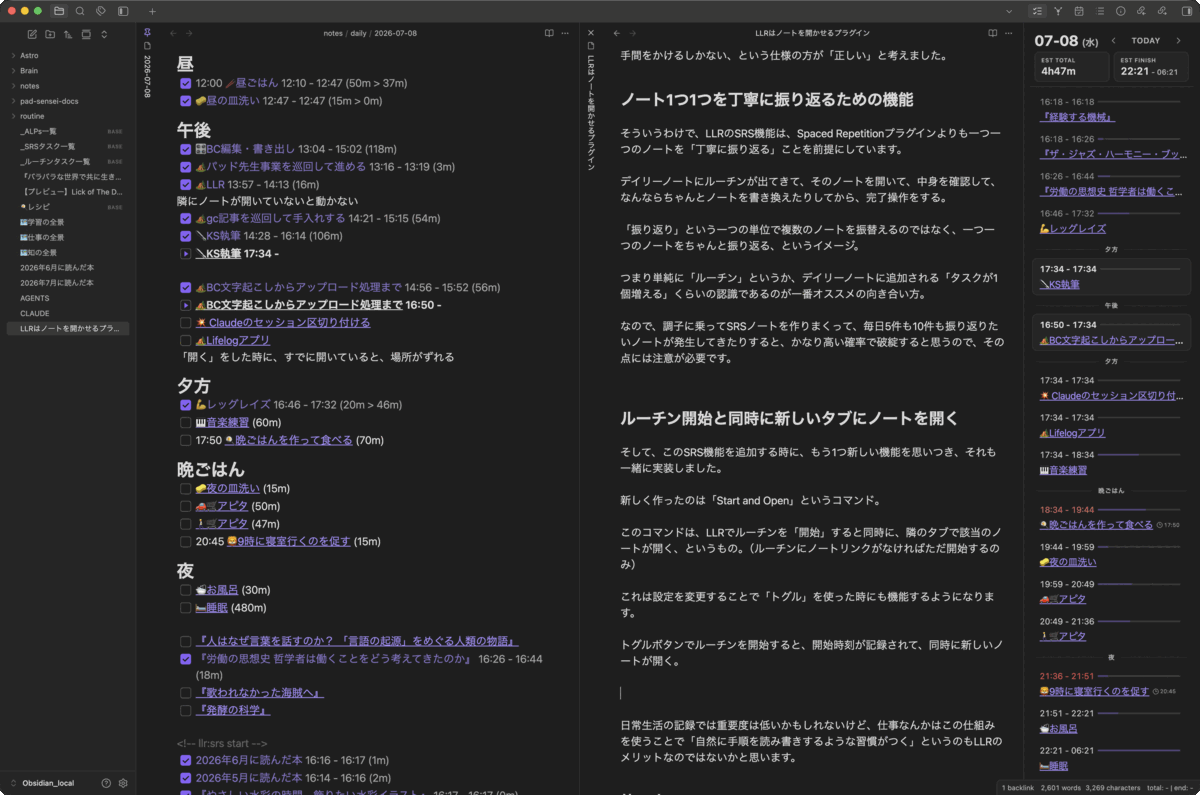Open the 『発酵の科学』 book link

[233, 710]
